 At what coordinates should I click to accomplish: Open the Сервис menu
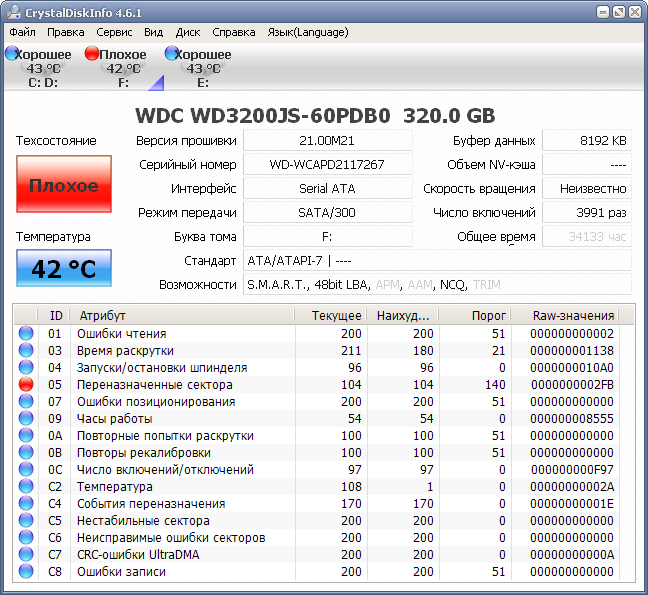pos(114,32)
